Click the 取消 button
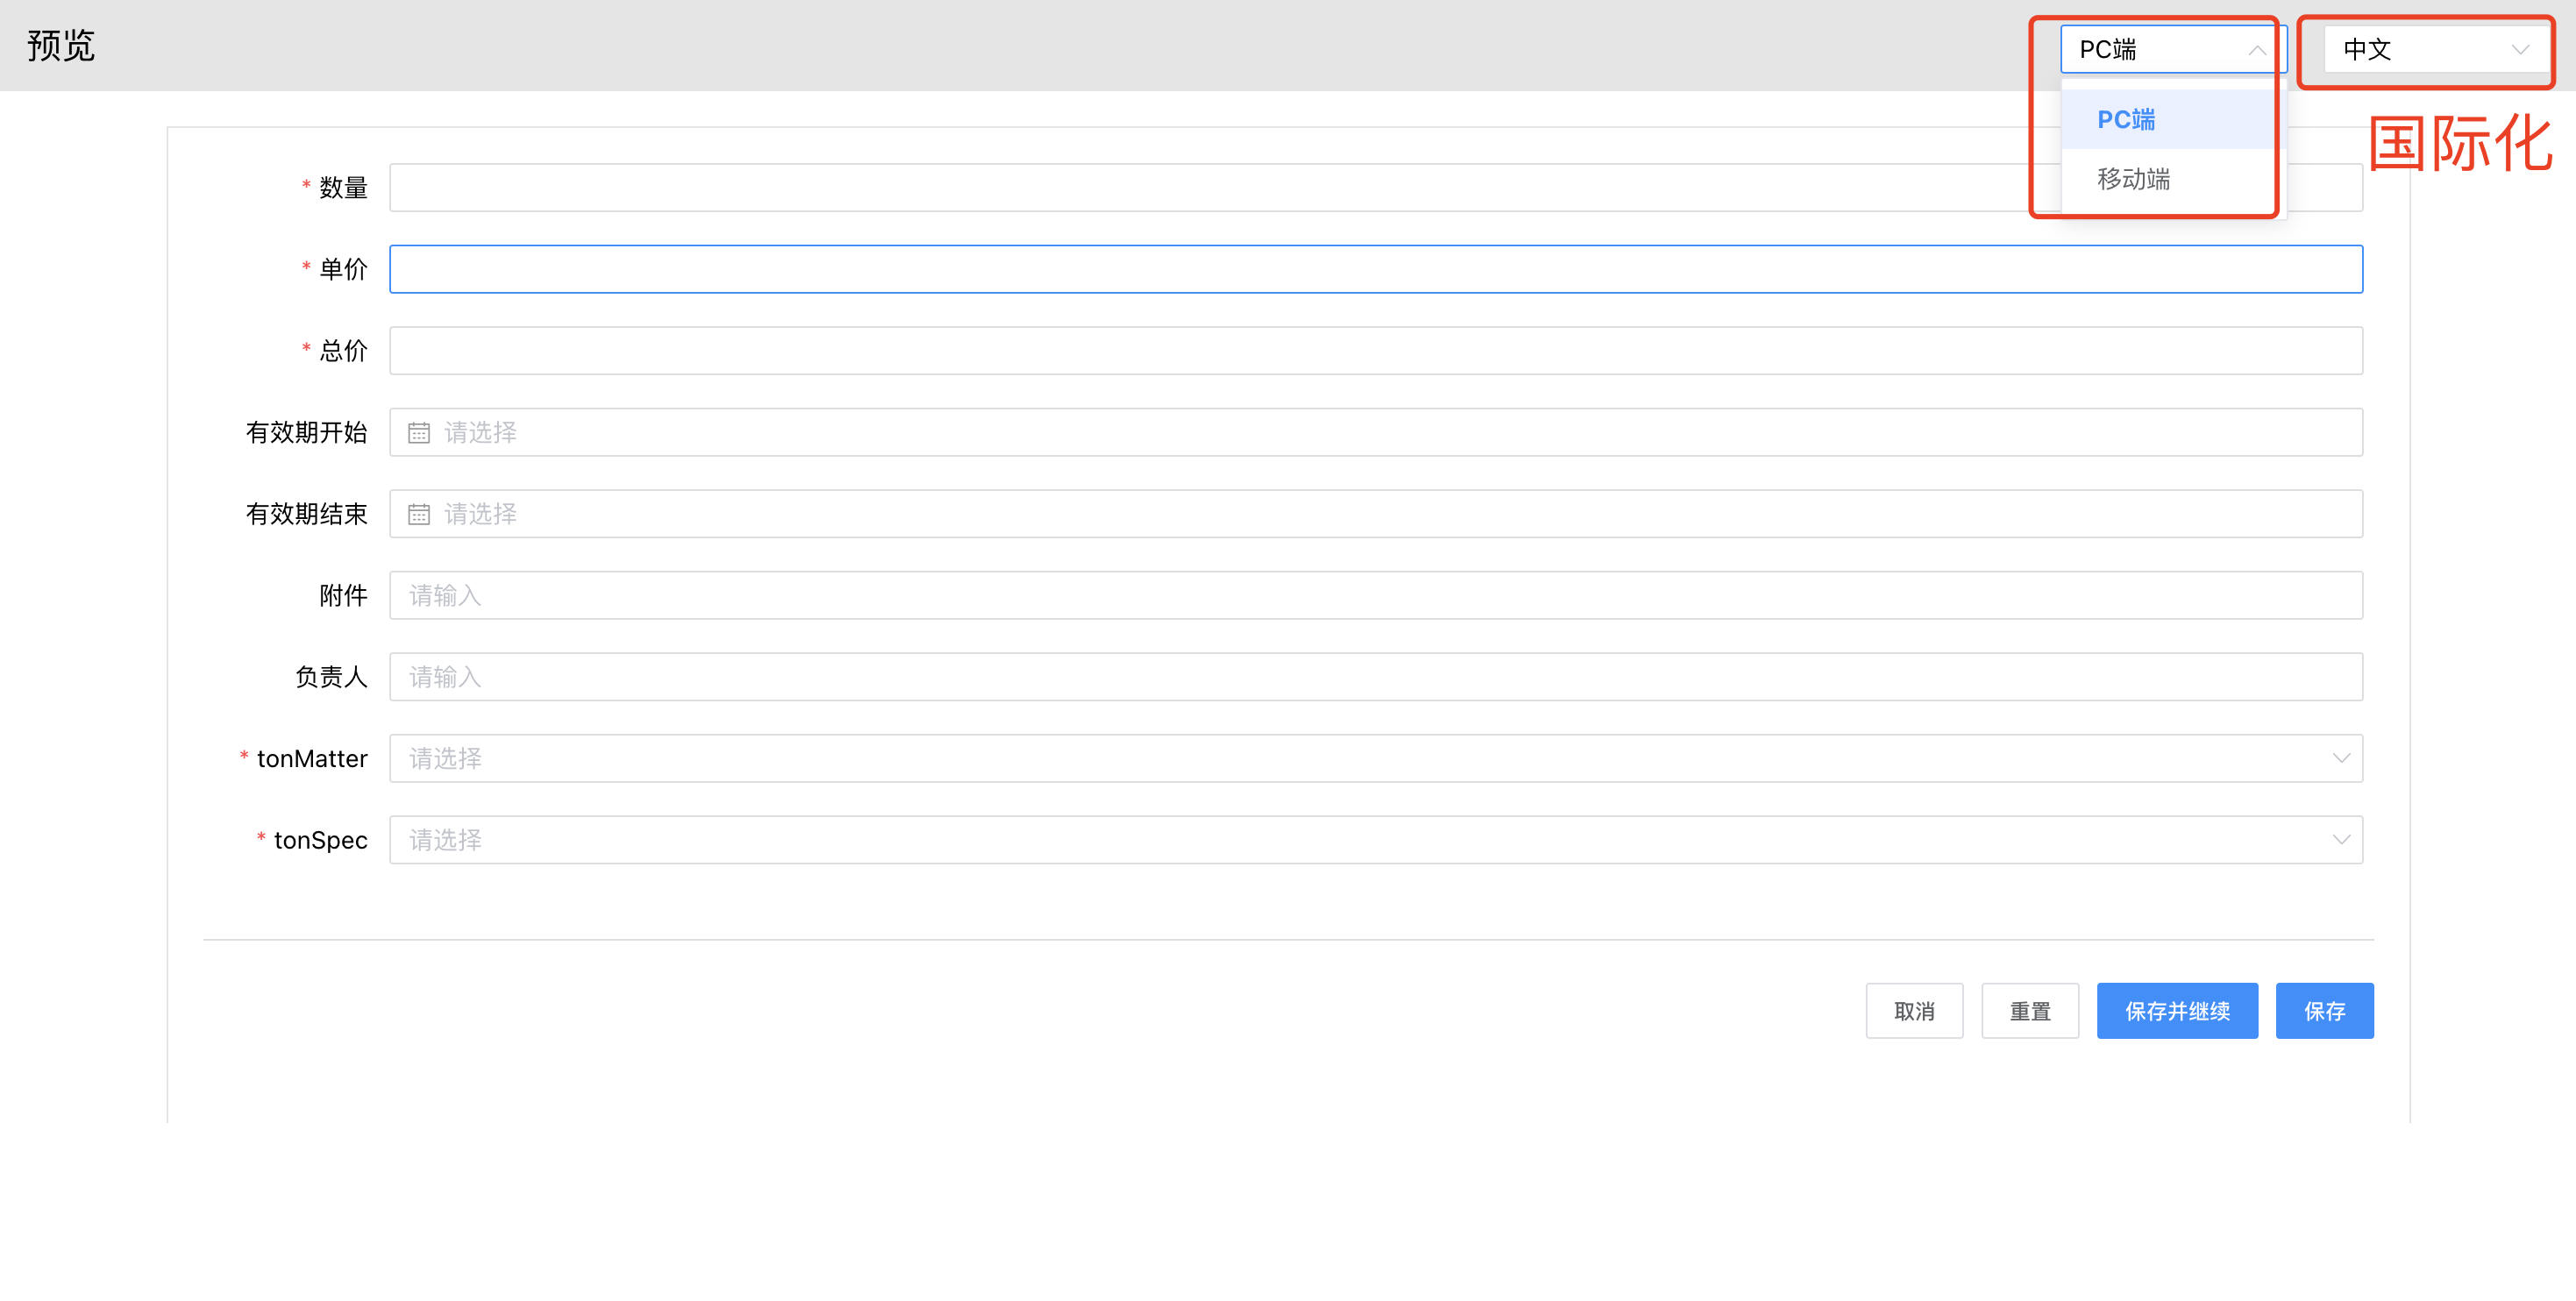 (x=1914, y=1011)
